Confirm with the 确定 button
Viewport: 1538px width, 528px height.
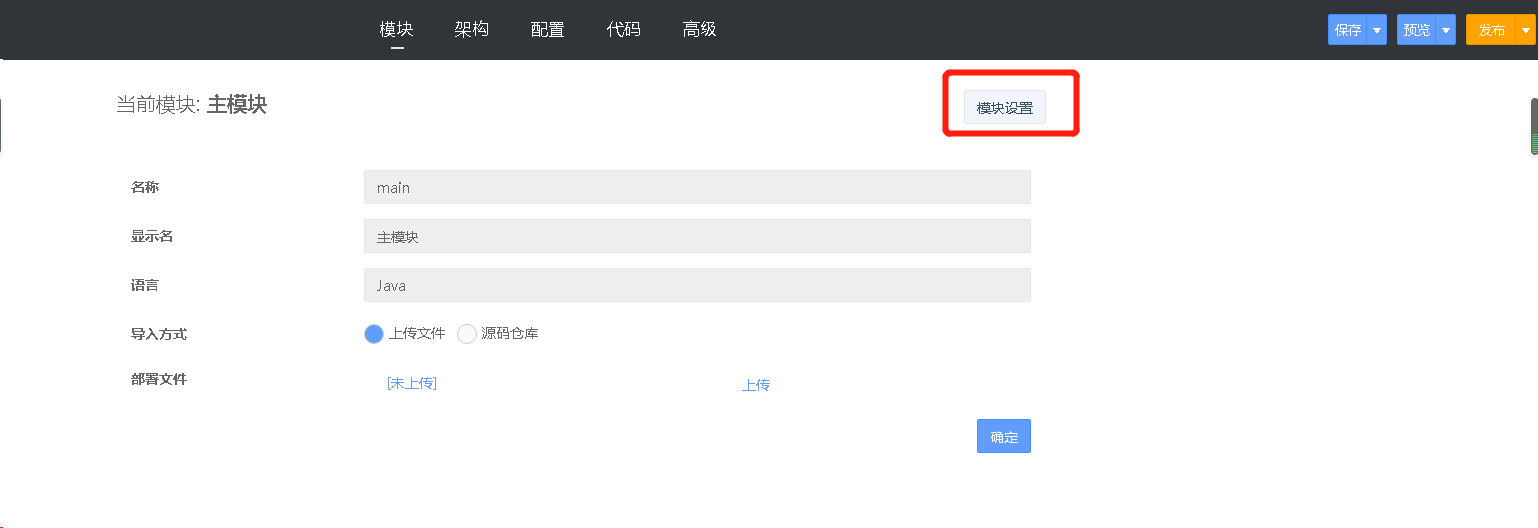point(1003,436)
